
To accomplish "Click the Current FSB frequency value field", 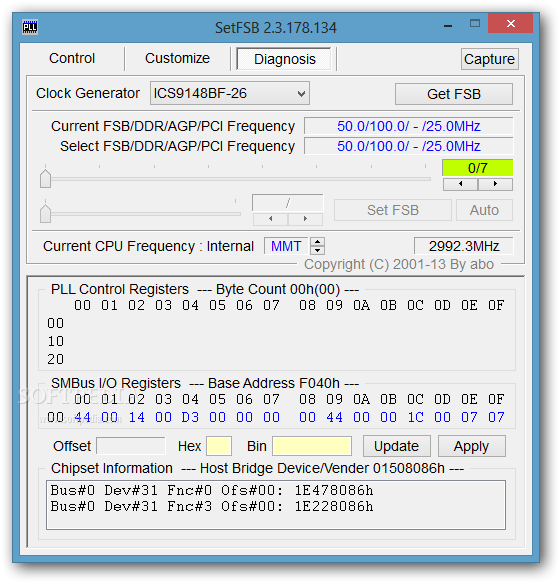I will [x=409, y=126].
